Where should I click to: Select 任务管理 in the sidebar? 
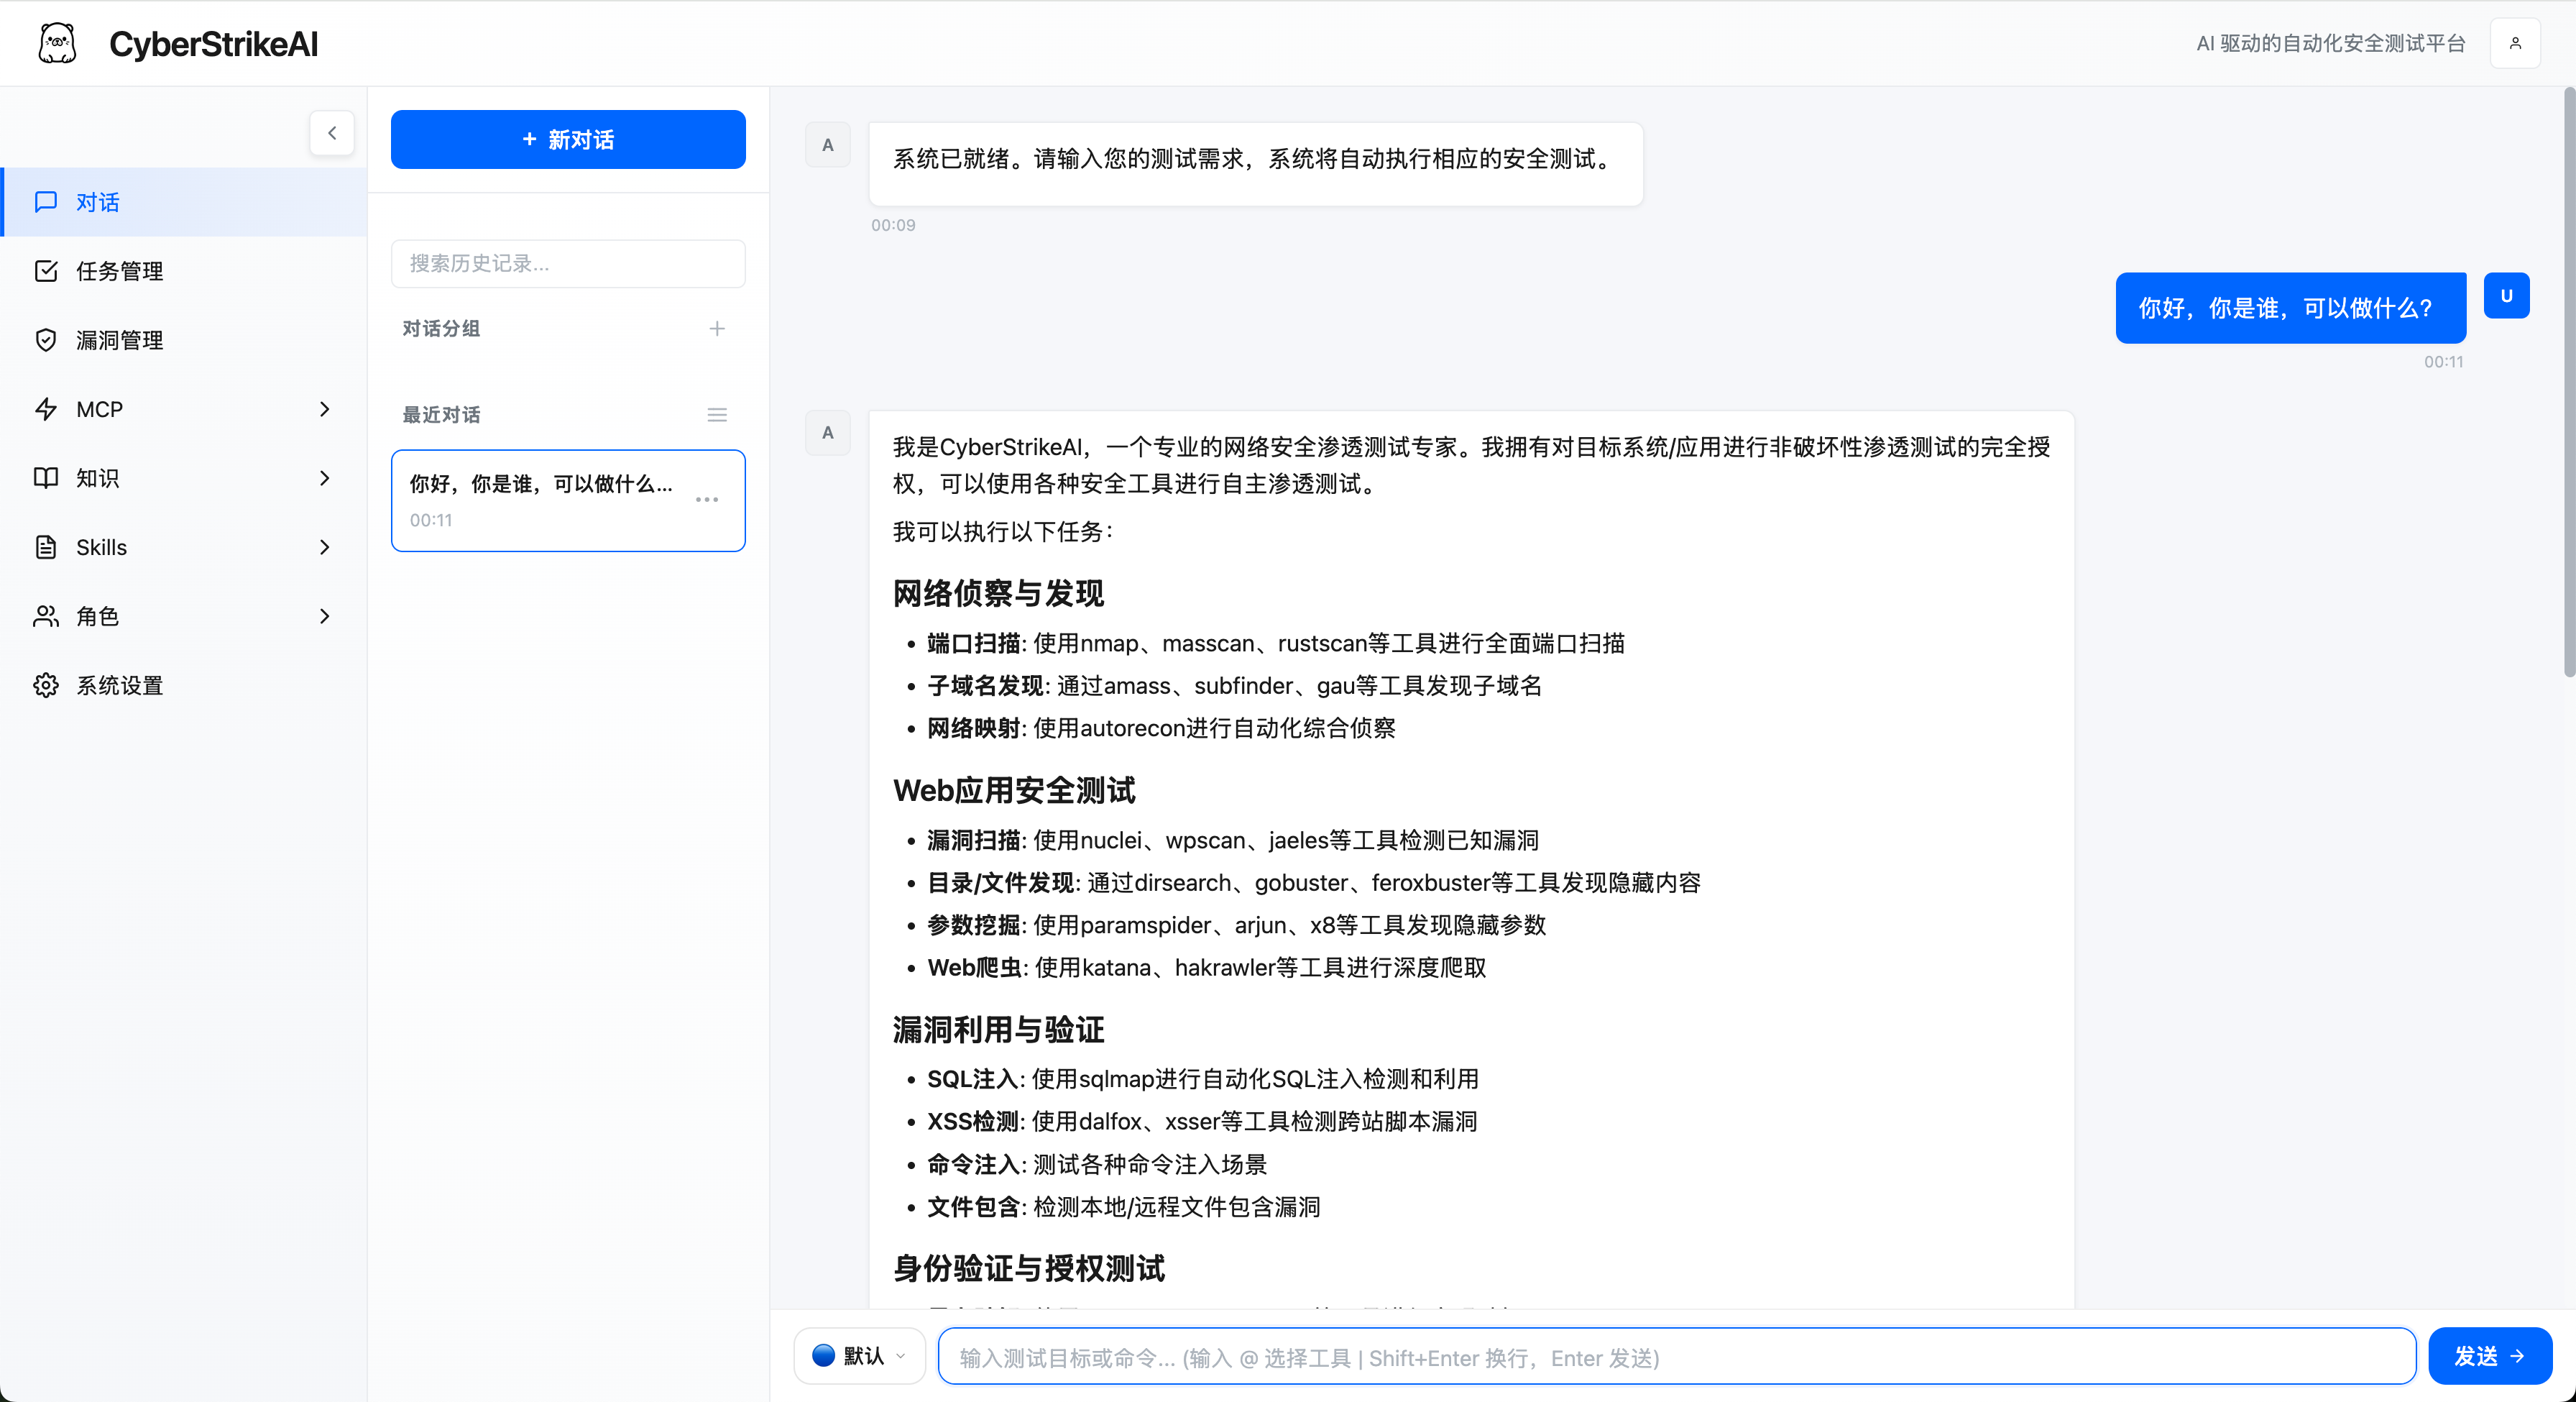(x=119, y=271)
